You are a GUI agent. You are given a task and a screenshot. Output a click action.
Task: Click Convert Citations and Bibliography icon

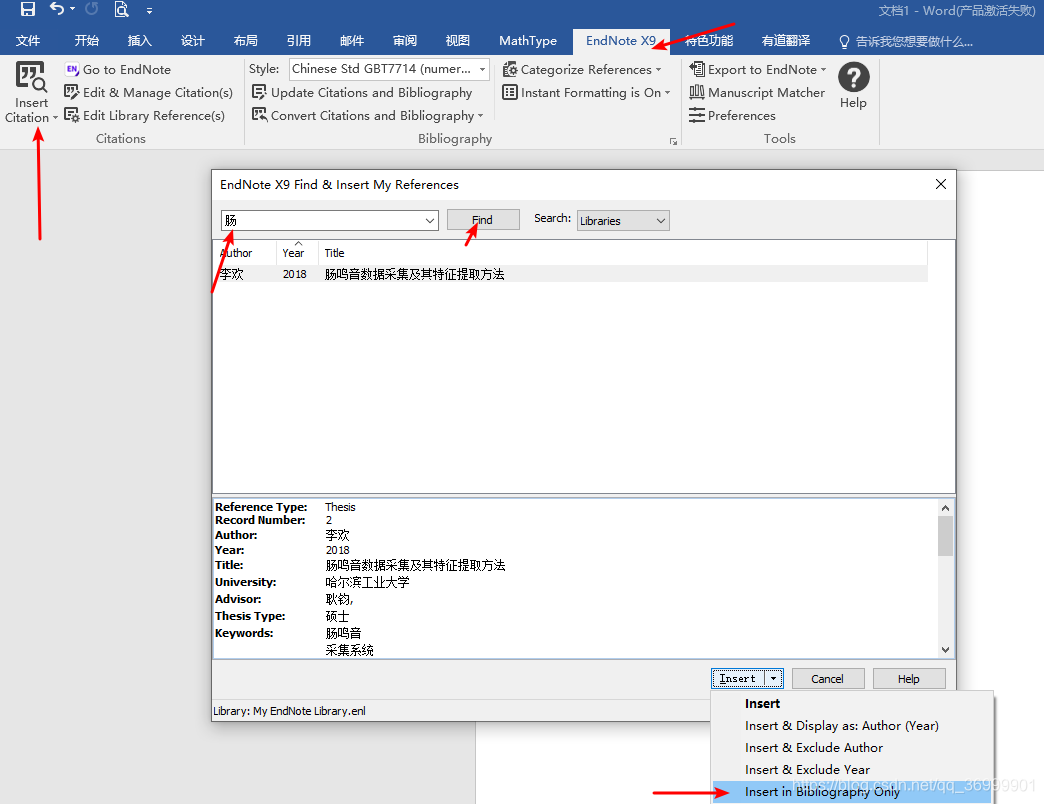[259, 115]
